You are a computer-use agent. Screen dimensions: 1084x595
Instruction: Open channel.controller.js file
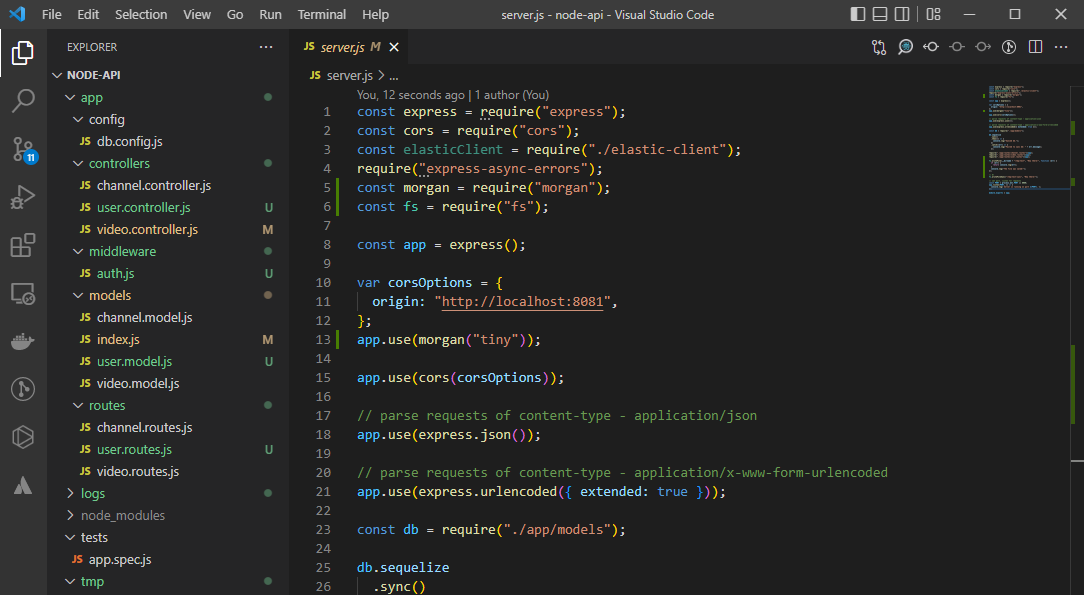tap(153, 185)
